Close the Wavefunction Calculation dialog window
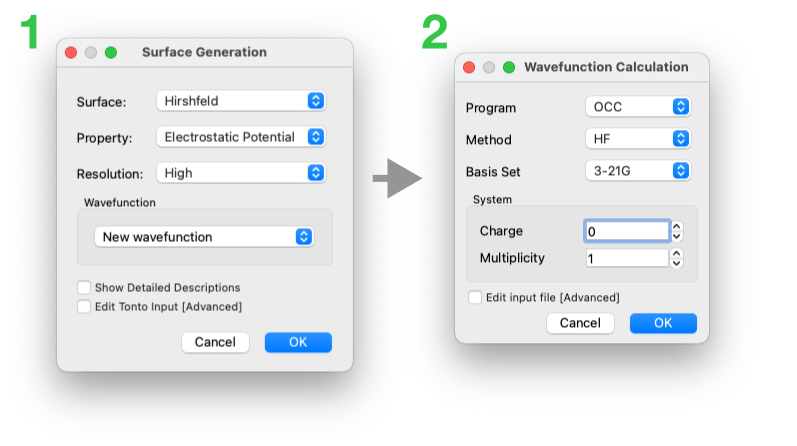797x446 pixels. click(469, 67)
